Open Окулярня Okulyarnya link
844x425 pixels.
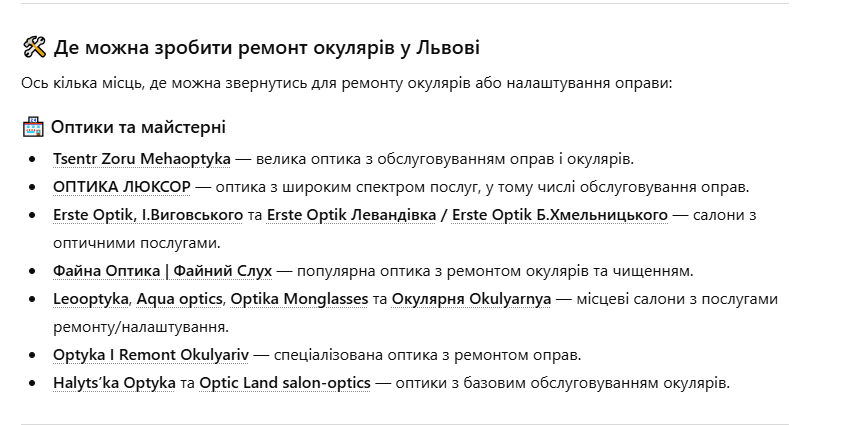pyautogui.click(x=471, y=299)
